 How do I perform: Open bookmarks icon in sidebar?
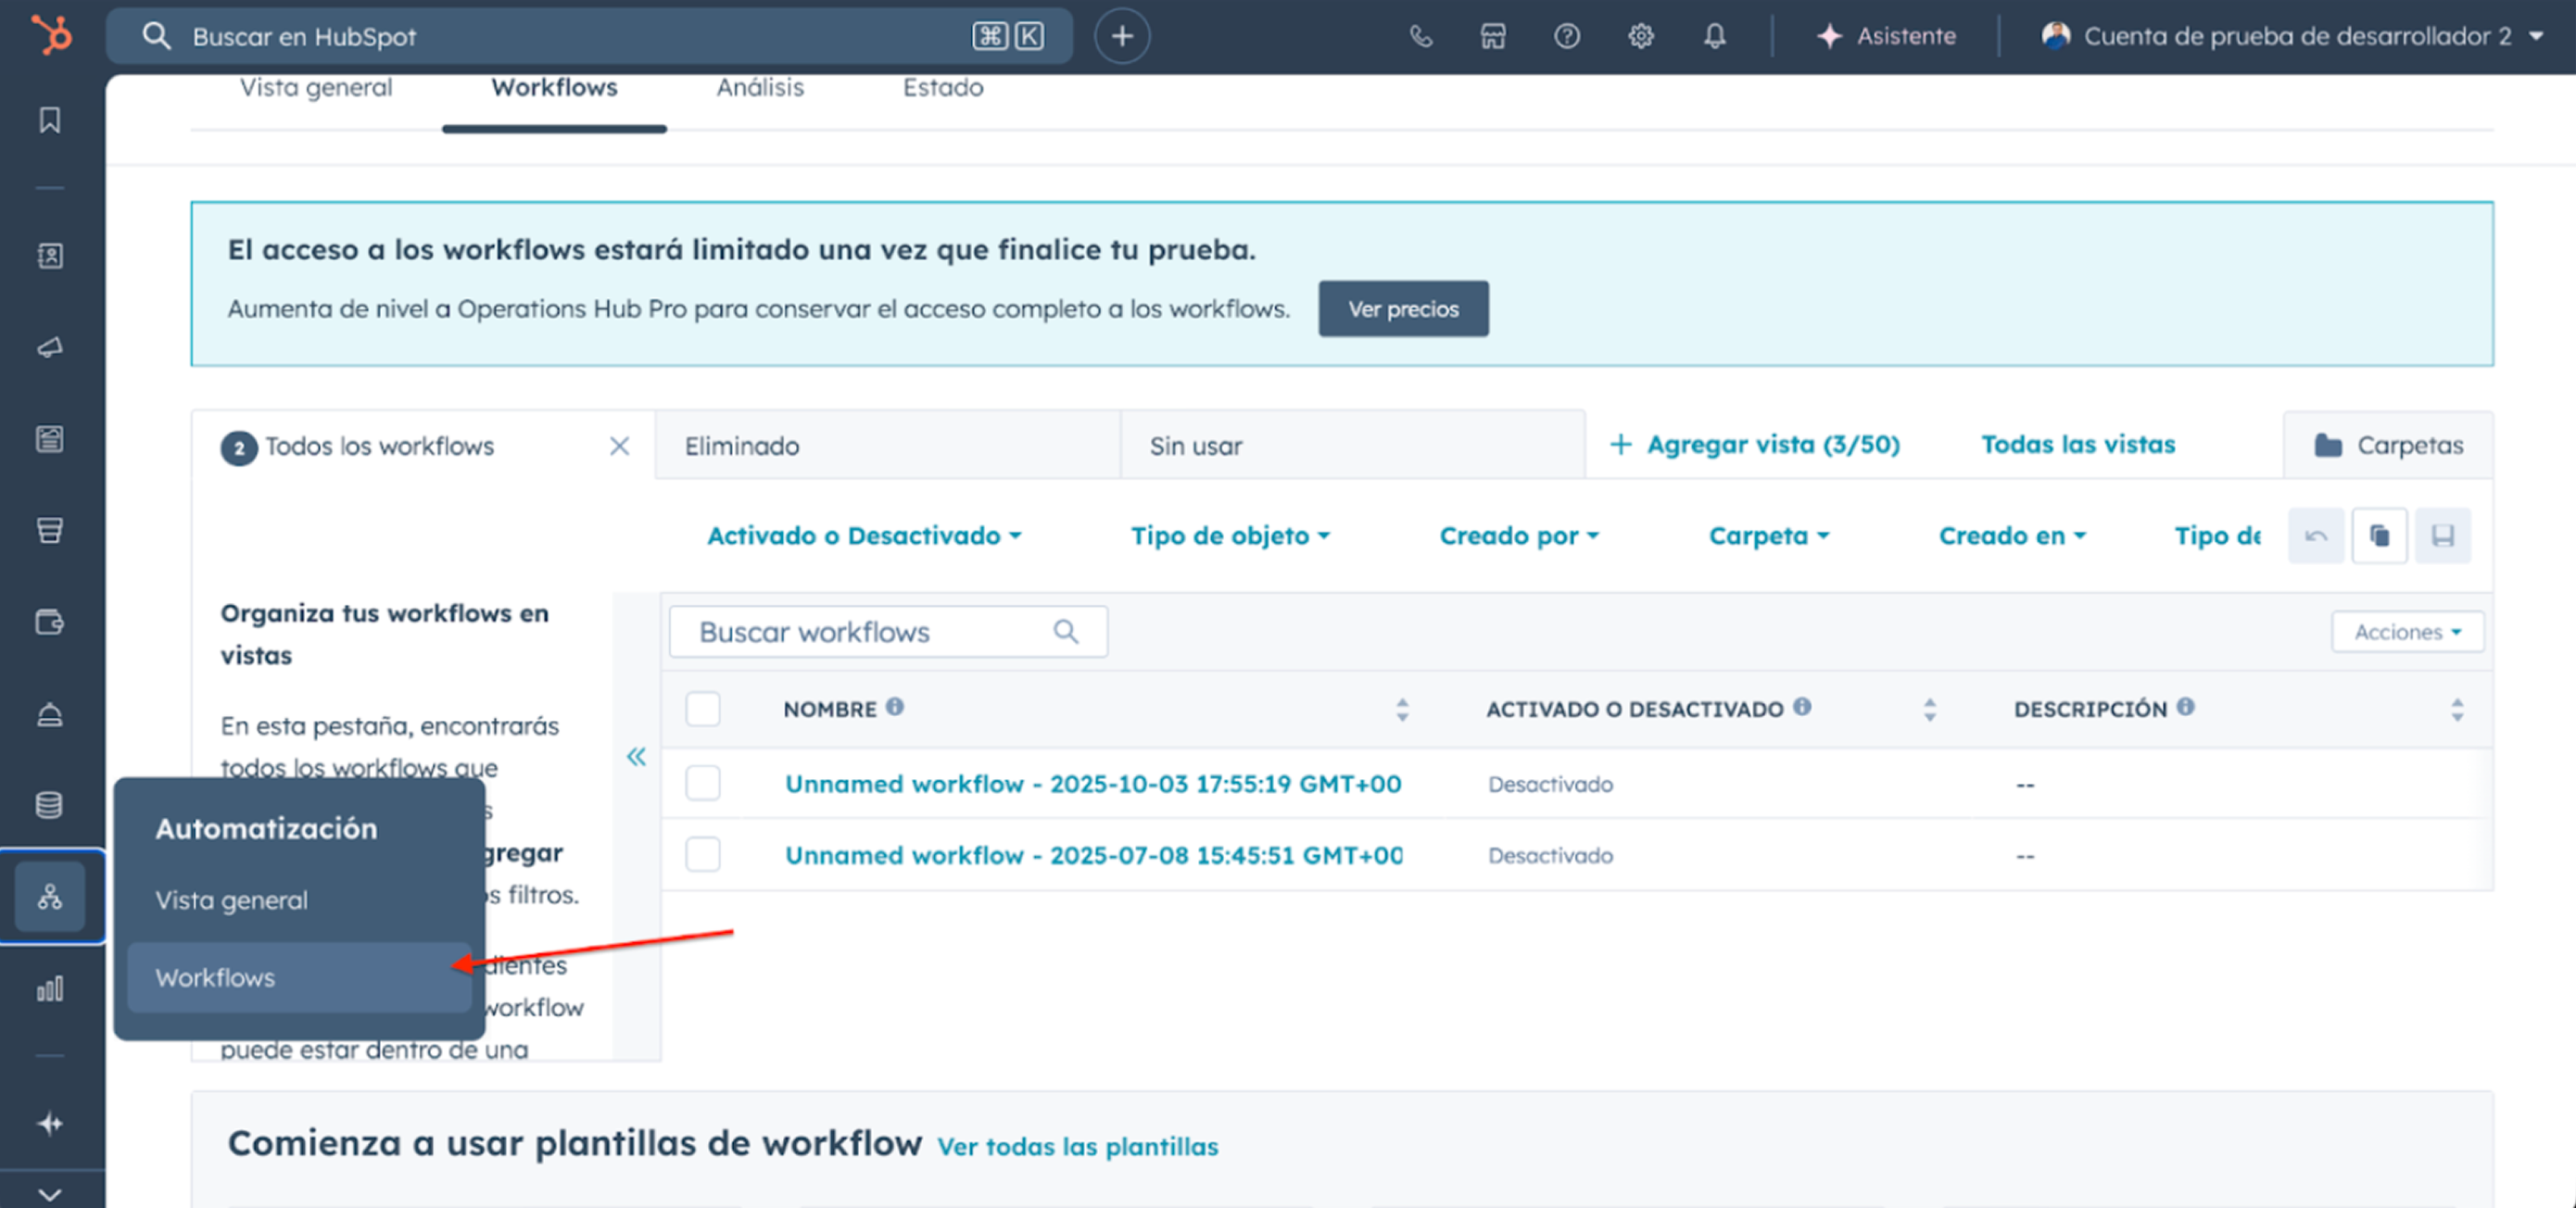[x=50, y=120]
